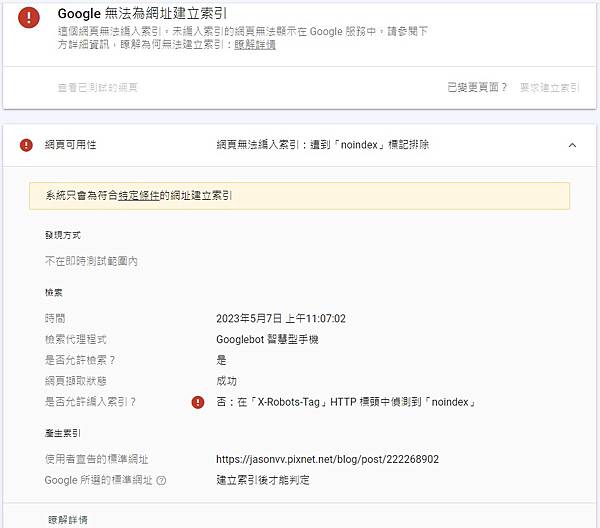Click the 已變更頁面？ text
600x528 pixels.
click(x=477, y=88)
